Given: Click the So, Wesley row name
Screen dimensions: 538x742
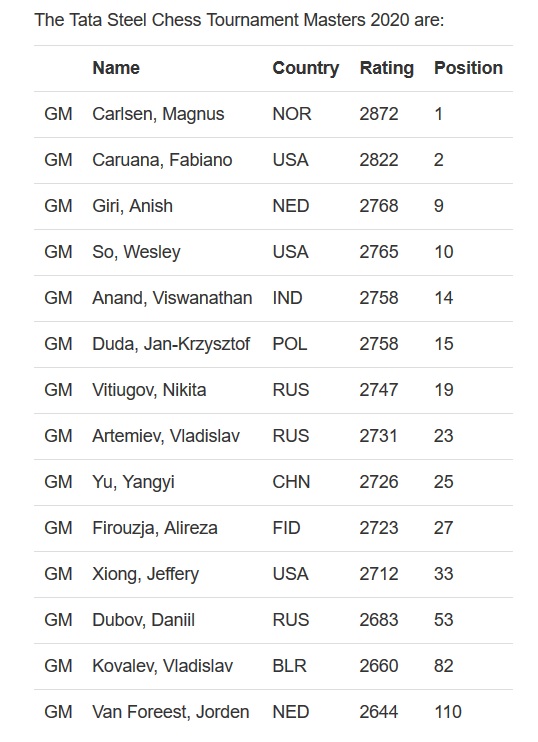Looking at the screenshot, I should (136, 252).
